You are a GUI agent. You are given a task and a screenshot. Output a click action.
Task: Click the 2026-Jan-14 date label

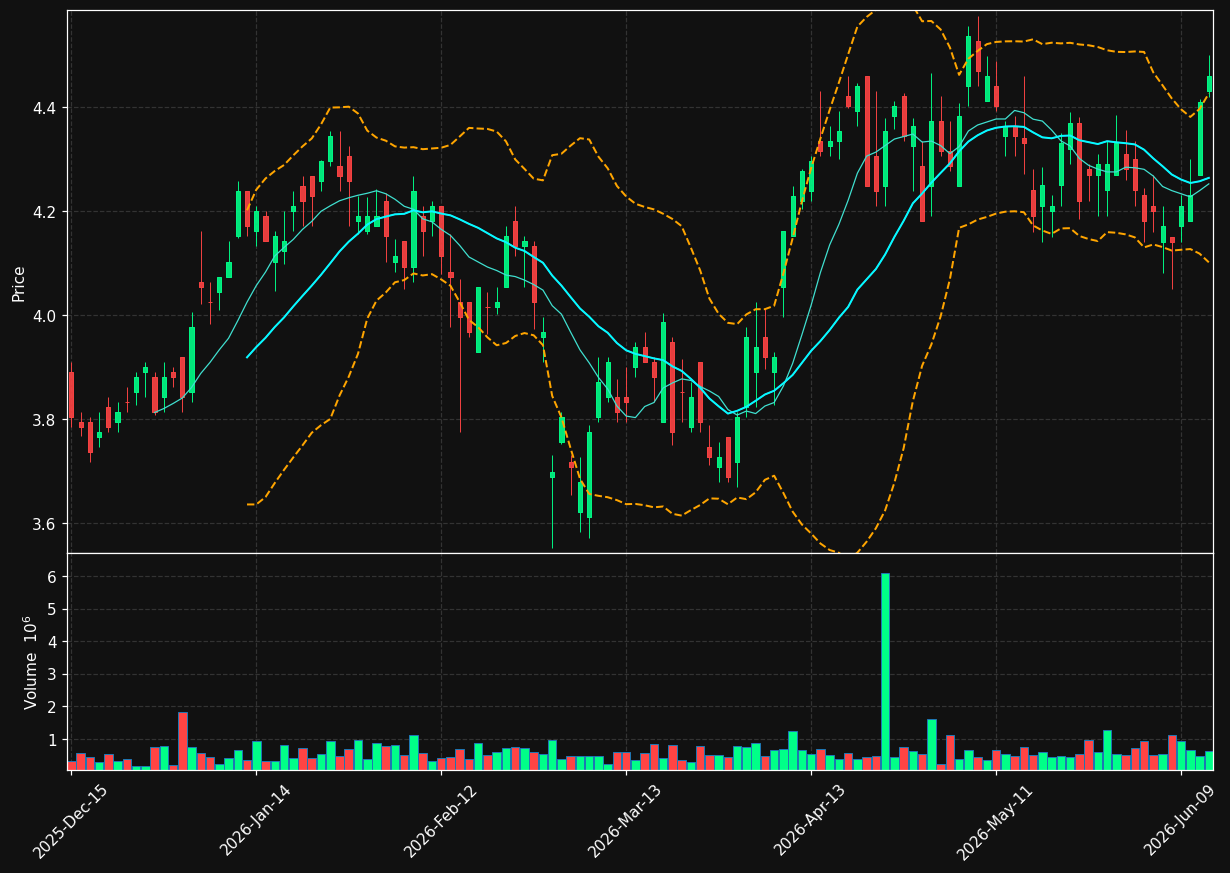pyautogui.click(x=255, y=820)
